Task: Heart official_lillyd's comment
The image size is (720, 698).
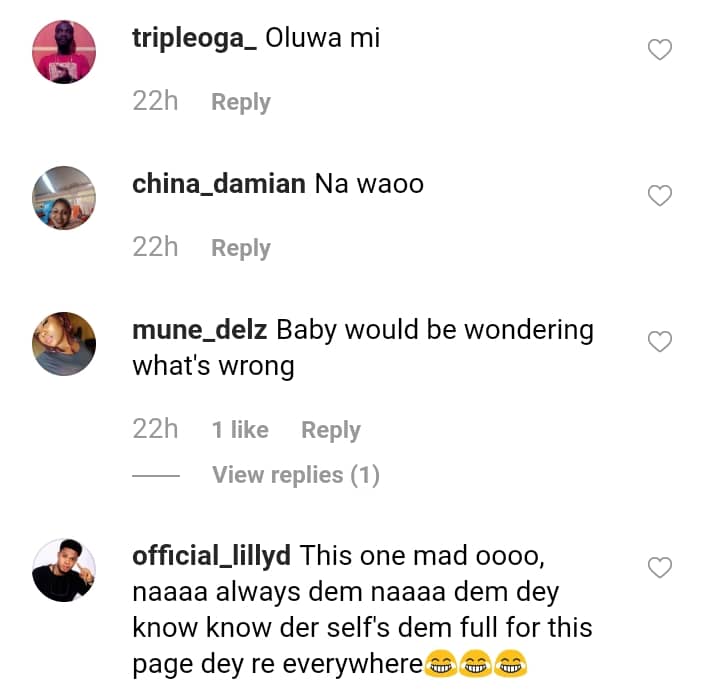Action: 660,568
